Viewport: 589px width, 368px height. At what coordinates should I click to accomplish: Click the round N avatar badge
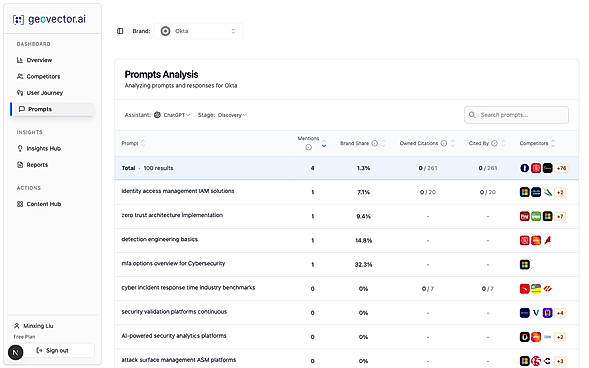pyautogui.click(x=16, y=353)
